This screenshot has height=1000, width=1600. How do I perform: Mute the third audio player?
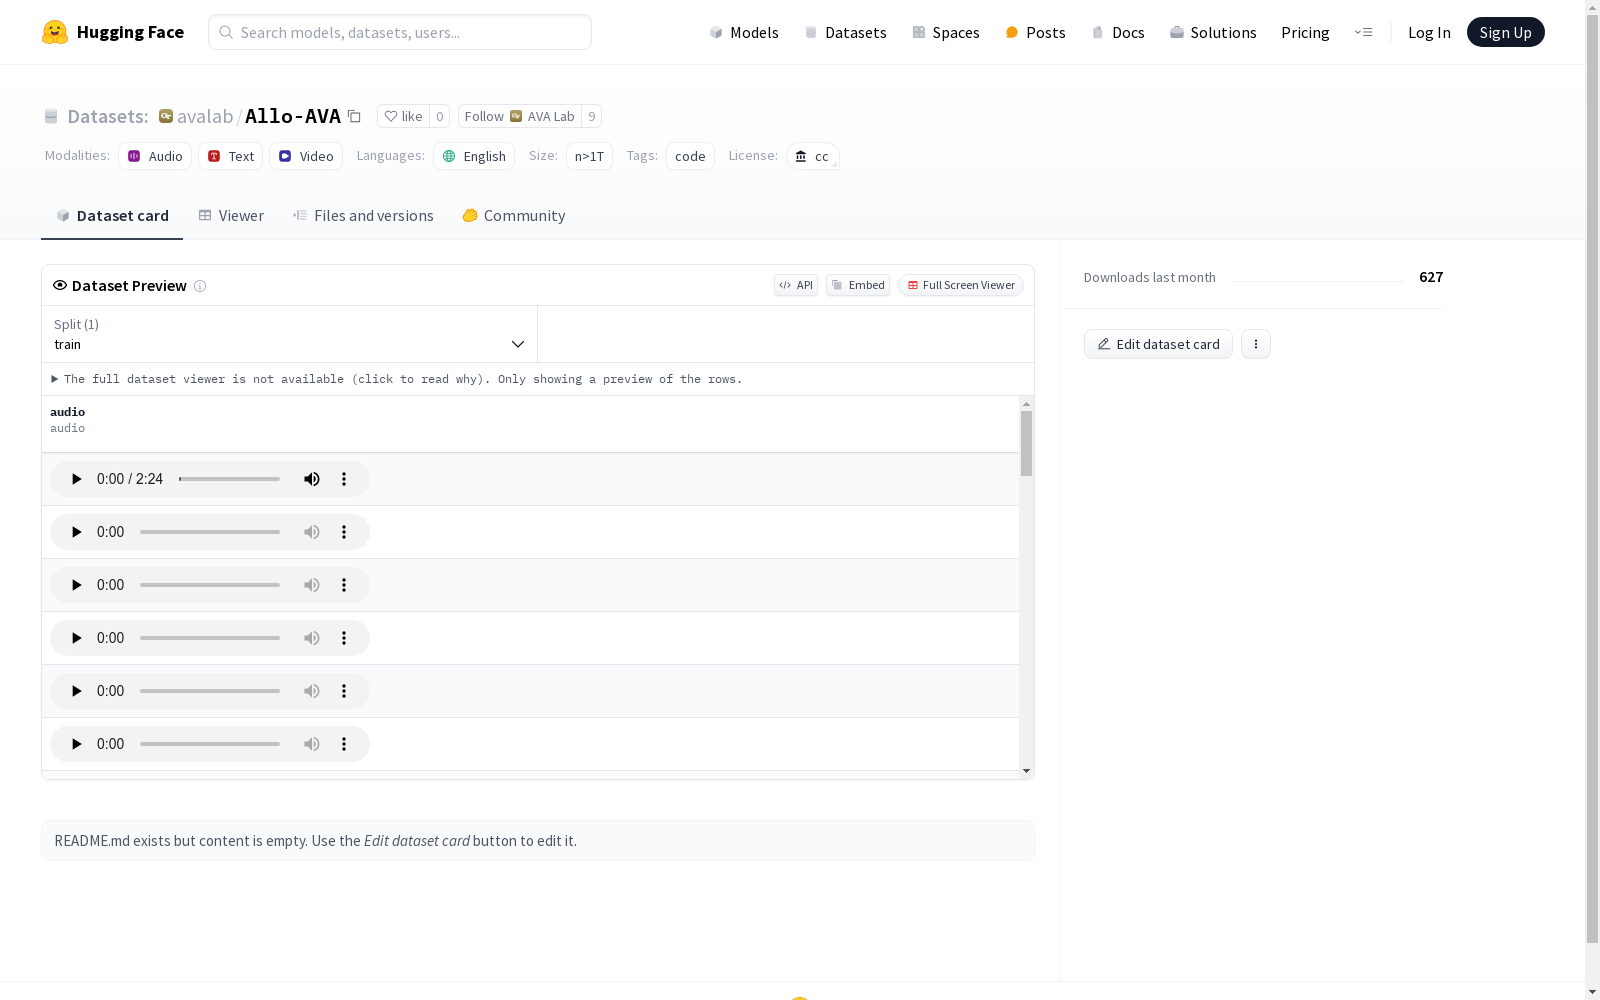[x=312, y=585]
